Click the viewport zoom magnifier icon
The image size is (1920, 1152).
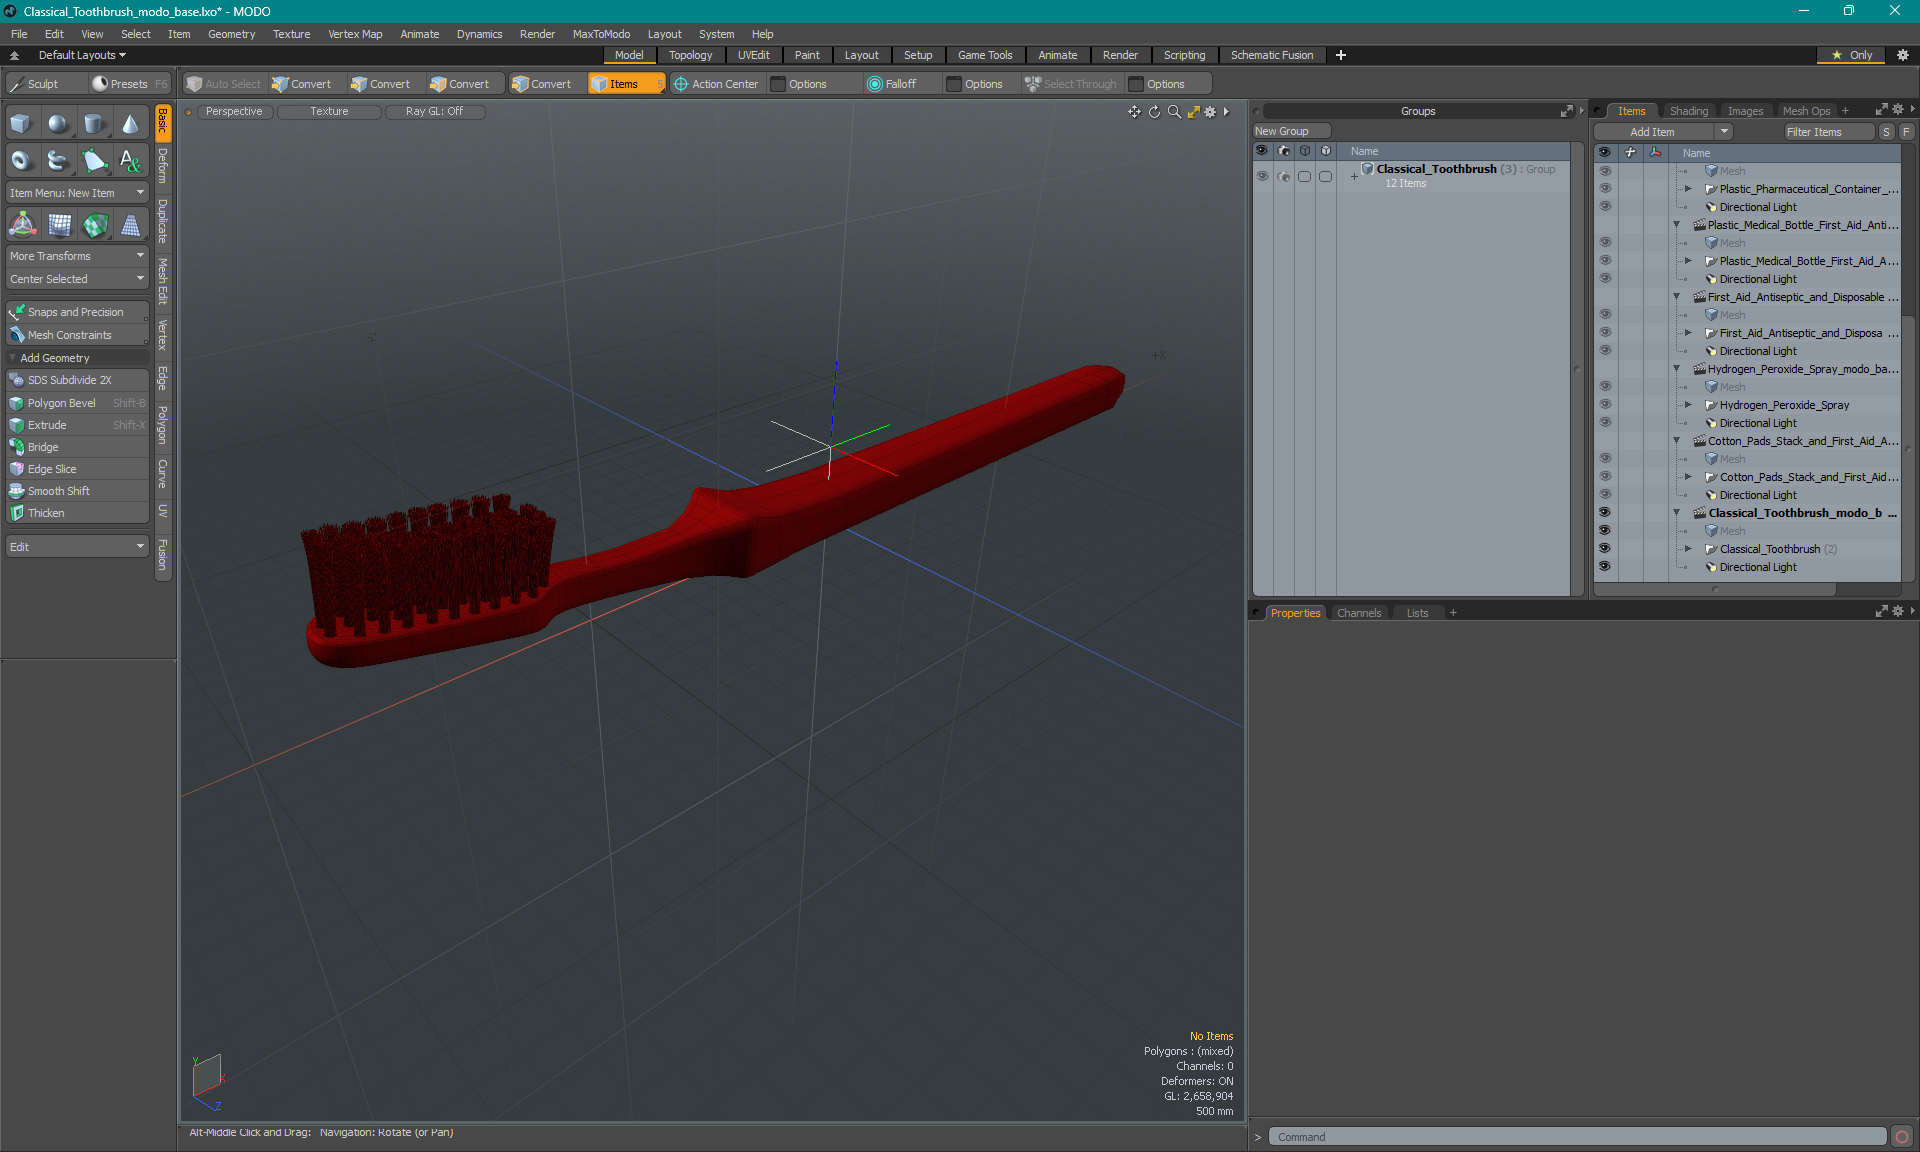pyautogui.click(x=1174, y=112)
